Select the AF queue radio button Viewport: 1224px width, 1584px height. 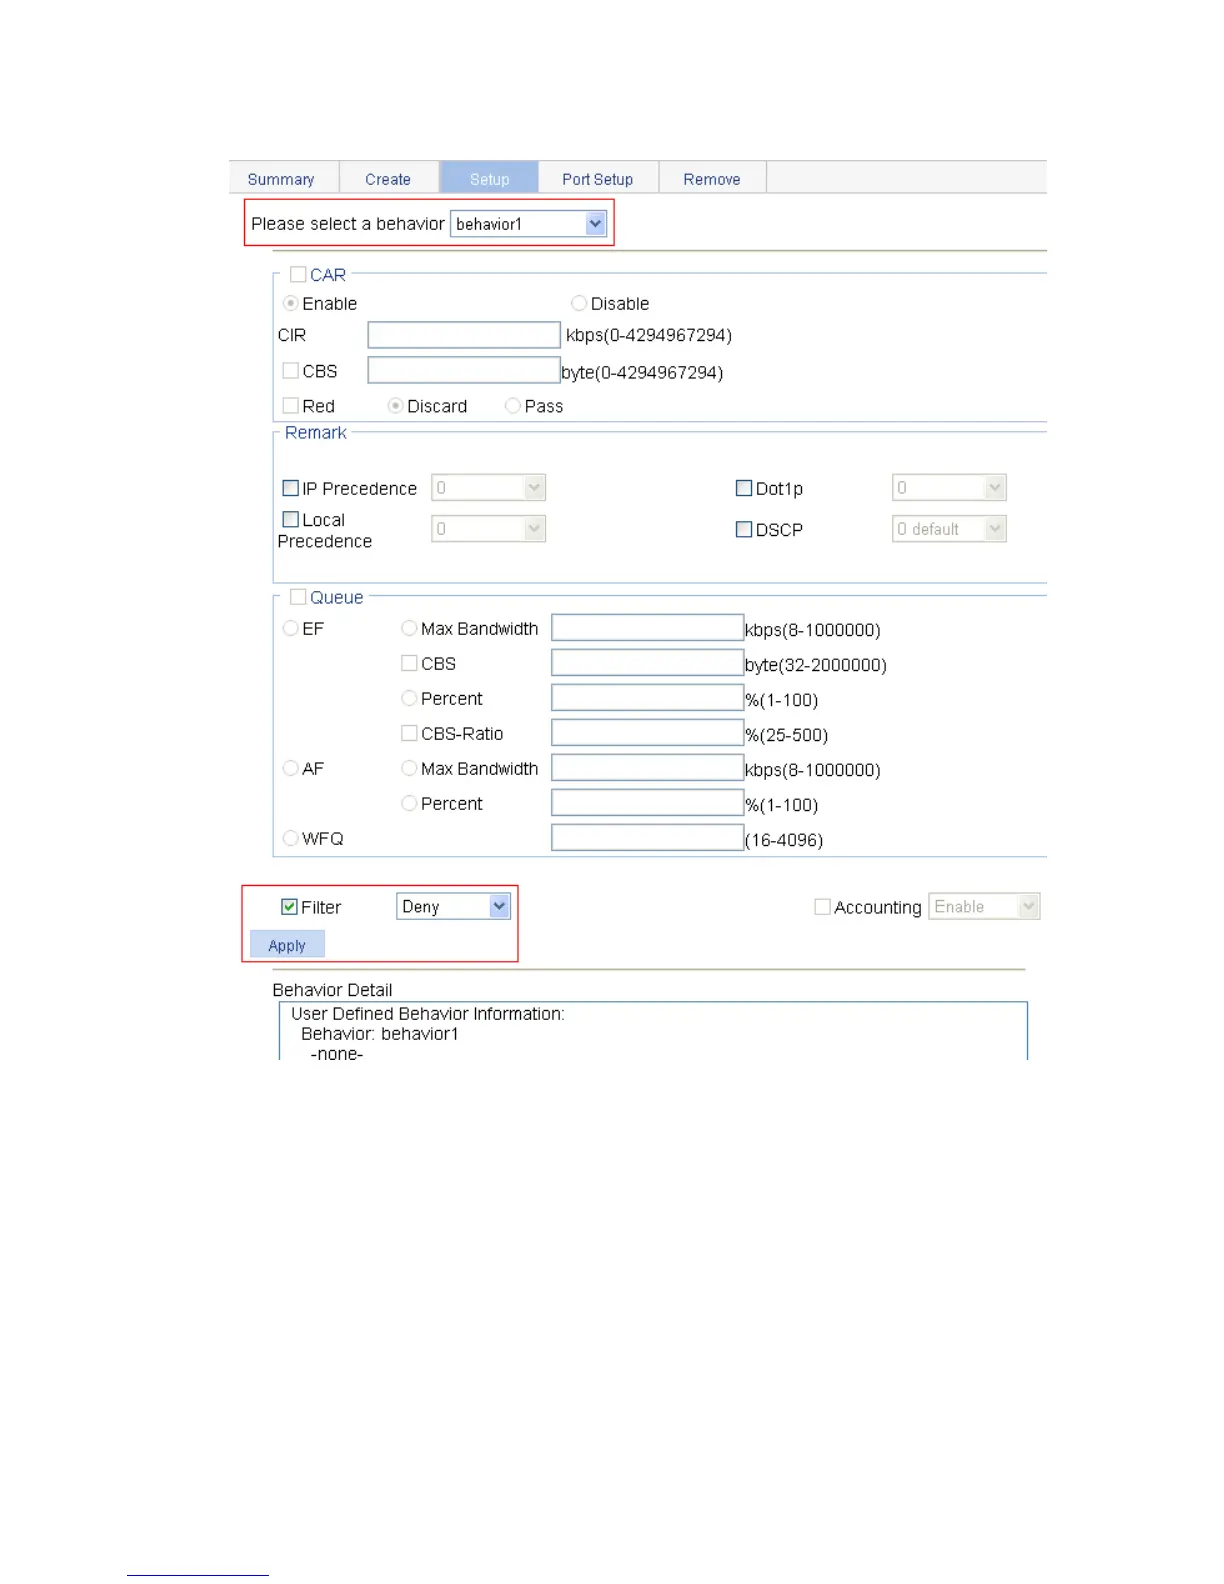pyautogui.click(x=291, y=768)
